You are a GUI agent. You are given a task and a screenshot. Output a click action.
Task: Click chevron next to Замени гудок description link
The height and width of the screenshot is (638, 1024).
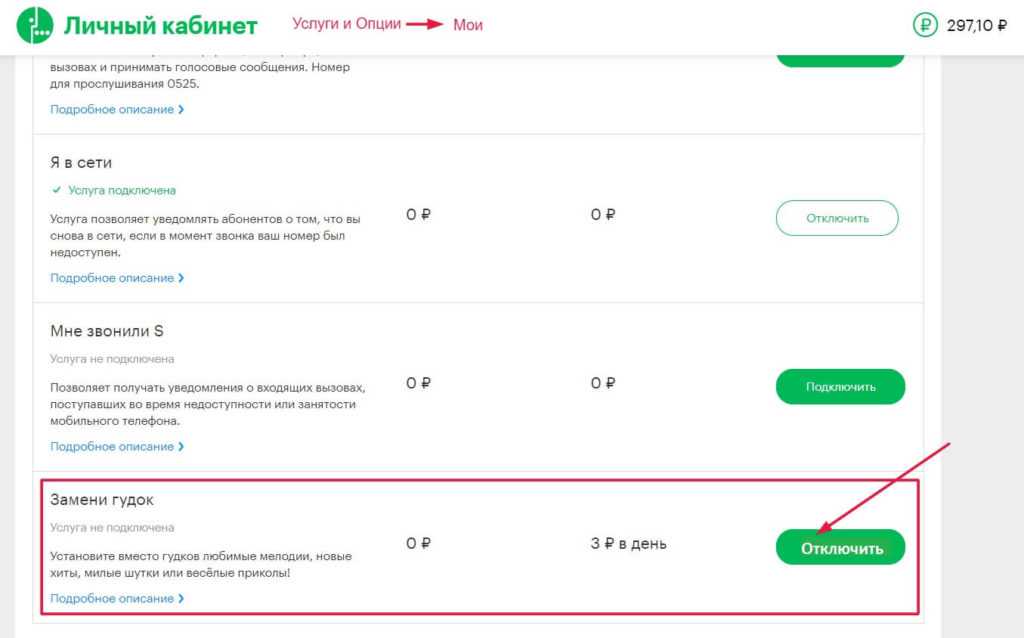point(181,598)
